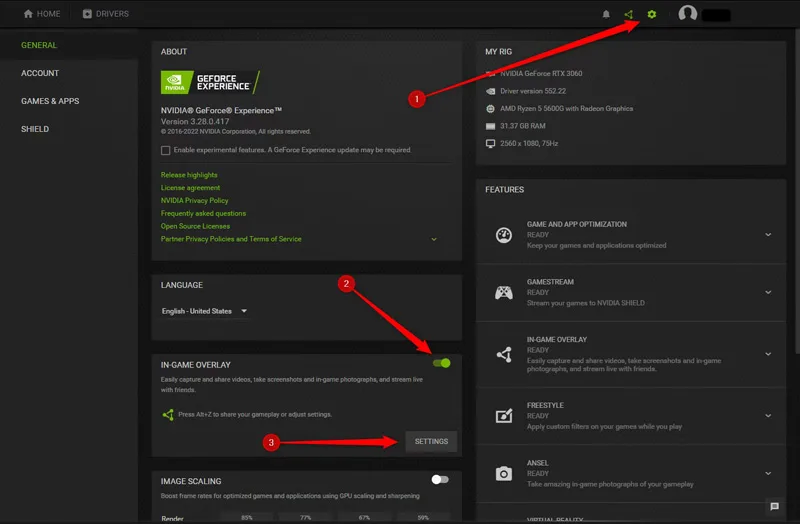Enable experimental features checkbox

coord(165,151)
